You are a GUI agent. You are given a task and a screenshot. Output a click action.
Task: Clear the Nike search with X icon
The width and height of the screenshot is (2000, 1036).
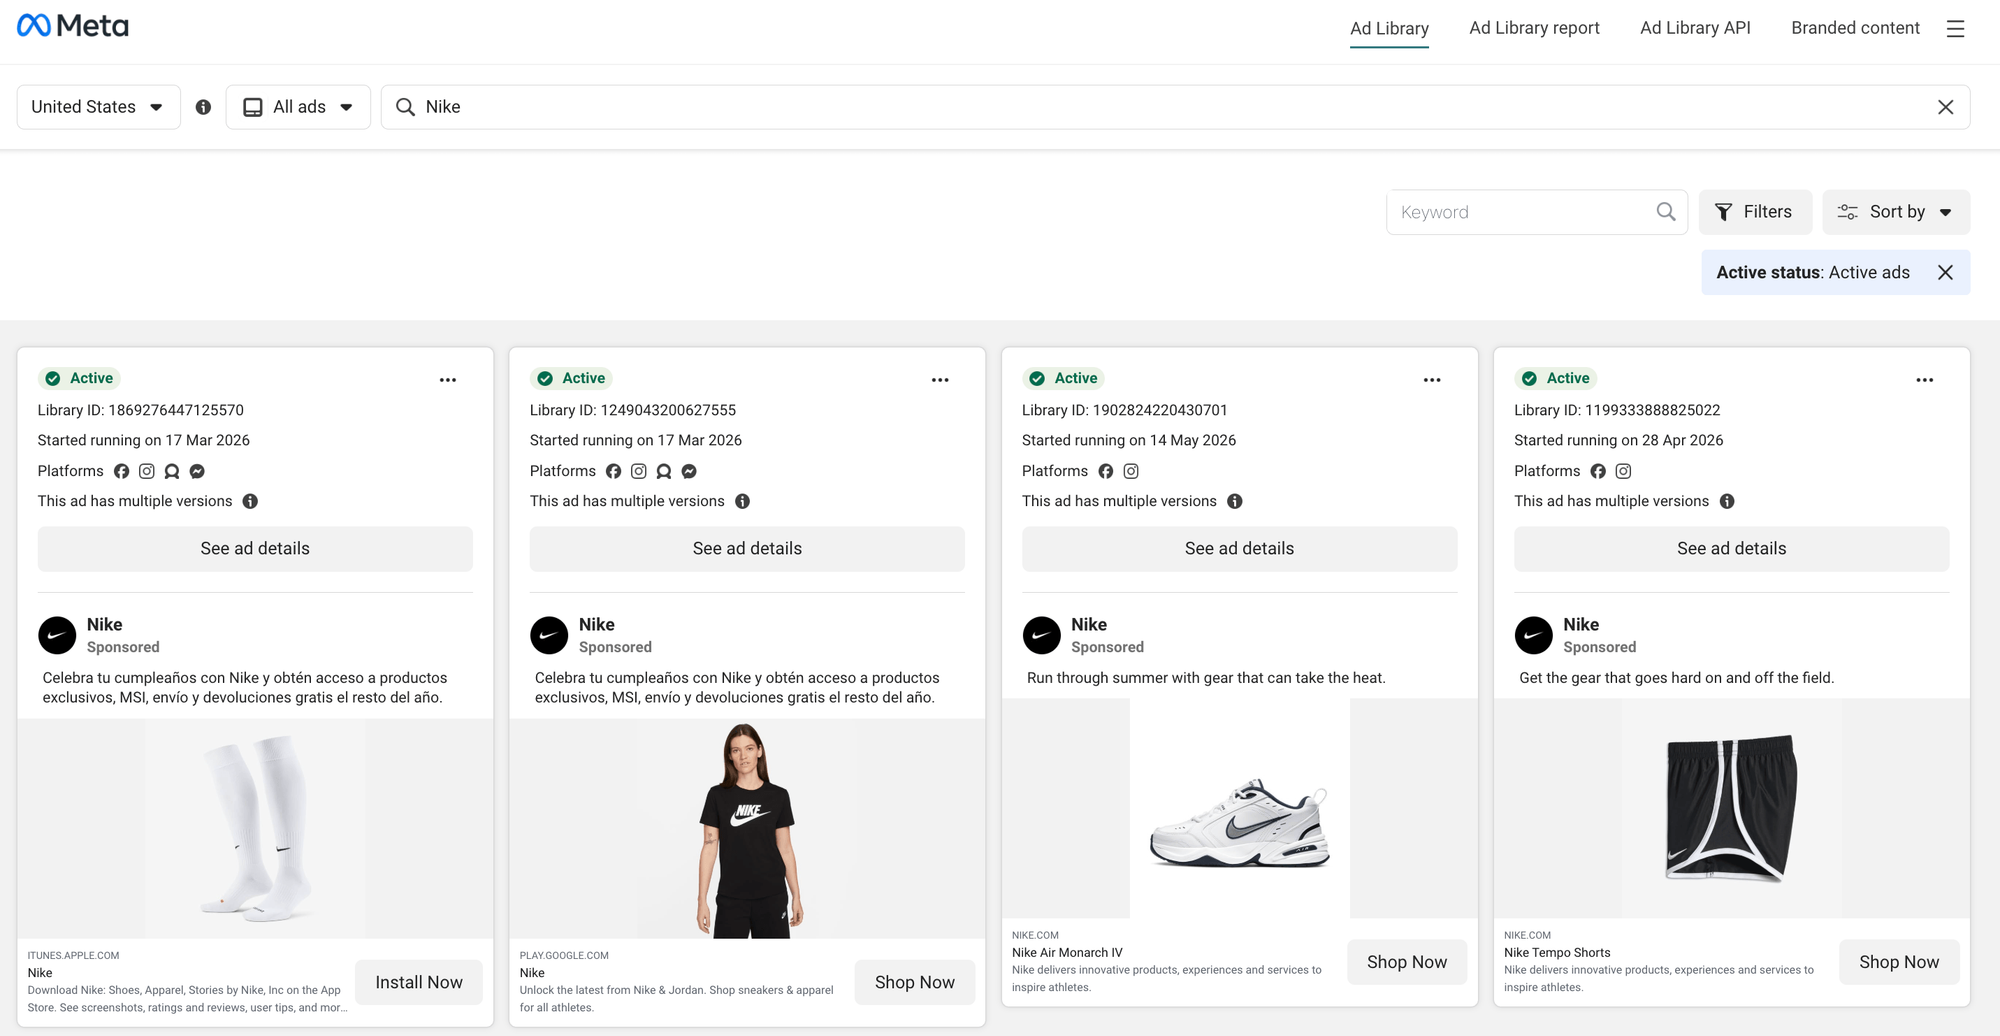pyautogui.click(x=1945, y=107)
